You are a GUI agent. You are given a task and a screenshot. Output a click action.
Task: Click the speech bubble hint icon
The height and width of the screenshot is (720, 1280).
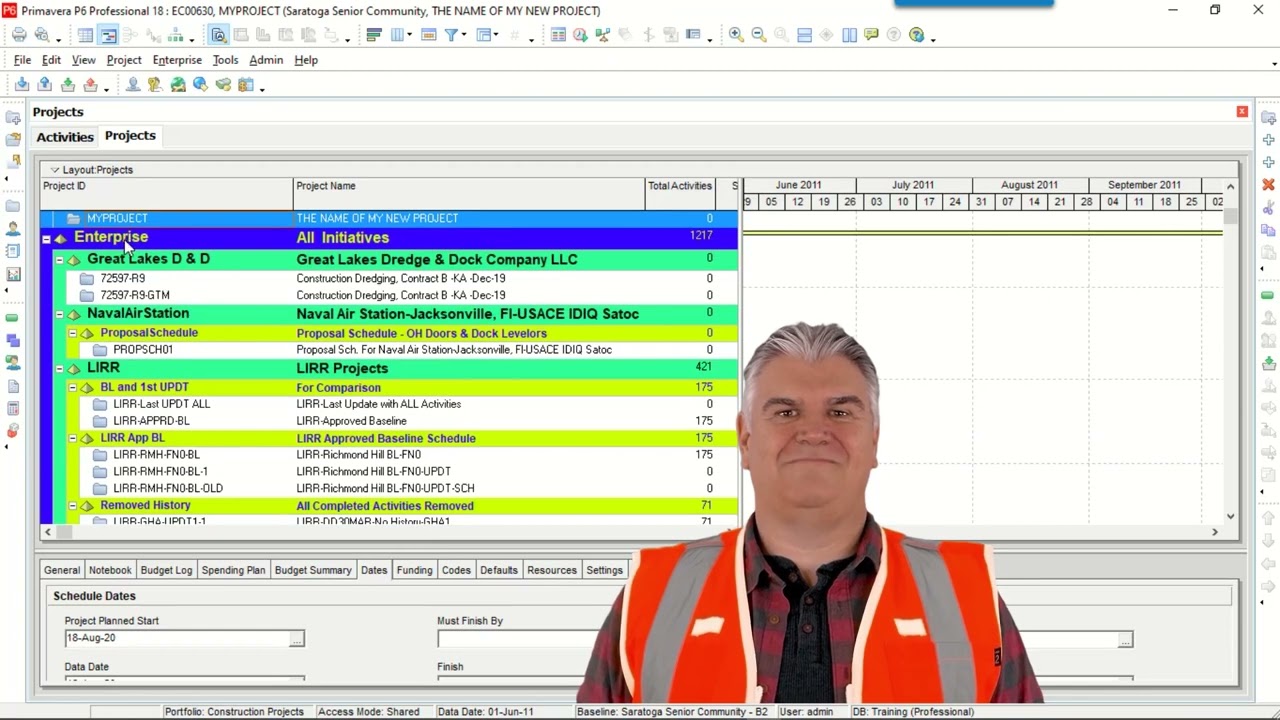871,35
